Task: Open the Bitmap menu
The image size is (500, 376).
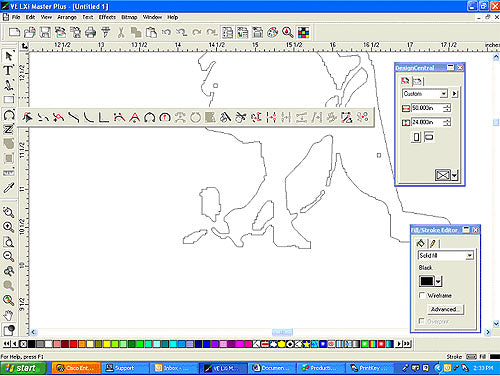Action: (129, 17)
